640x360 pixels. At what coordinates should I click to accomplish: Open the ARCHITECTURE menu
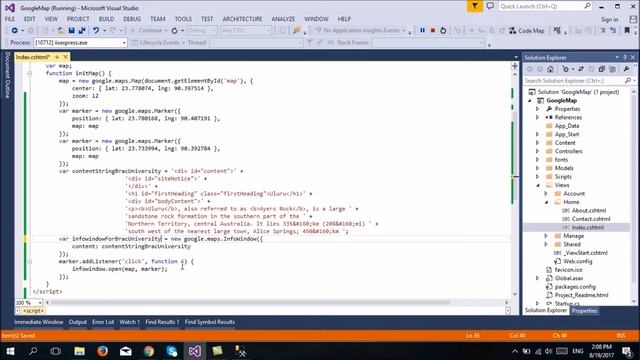pos(242,19)
